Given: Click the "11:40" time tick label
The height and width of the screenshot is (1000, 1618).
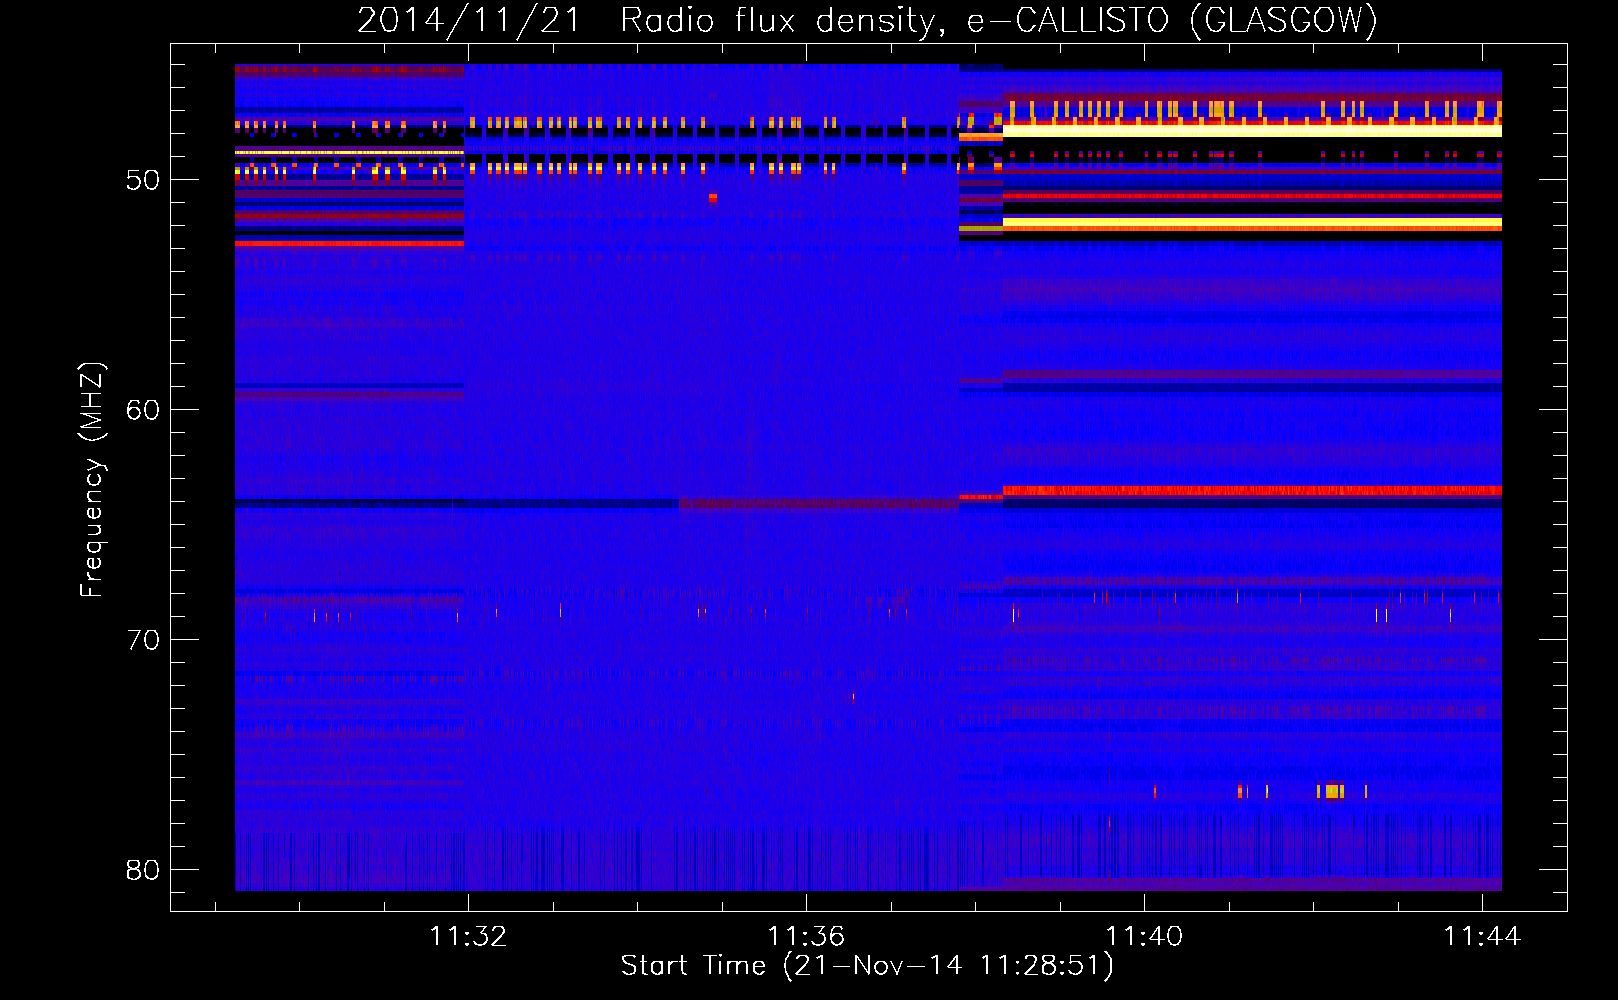Looking at the screenshot, I should coord(1144,937).
